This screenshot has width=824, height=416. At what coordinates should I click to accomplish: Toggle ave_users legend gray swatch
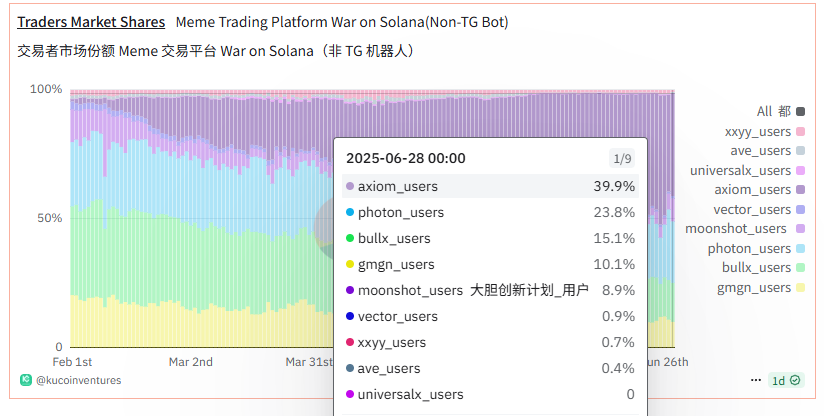800,151
